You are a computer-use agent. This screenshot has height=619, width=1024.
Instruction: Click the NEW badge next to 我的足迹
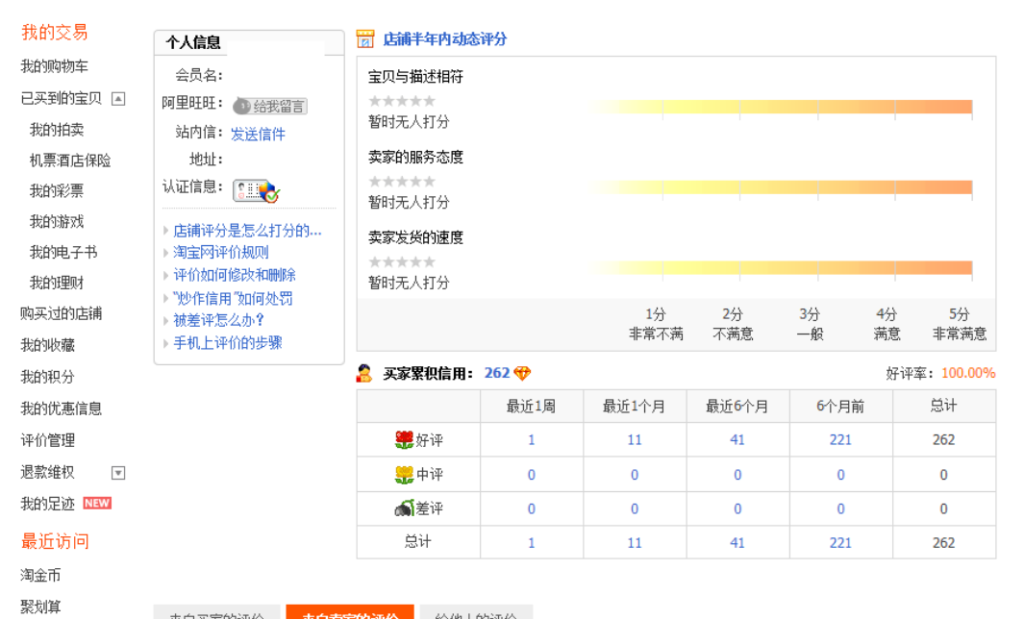coord(97,503)
